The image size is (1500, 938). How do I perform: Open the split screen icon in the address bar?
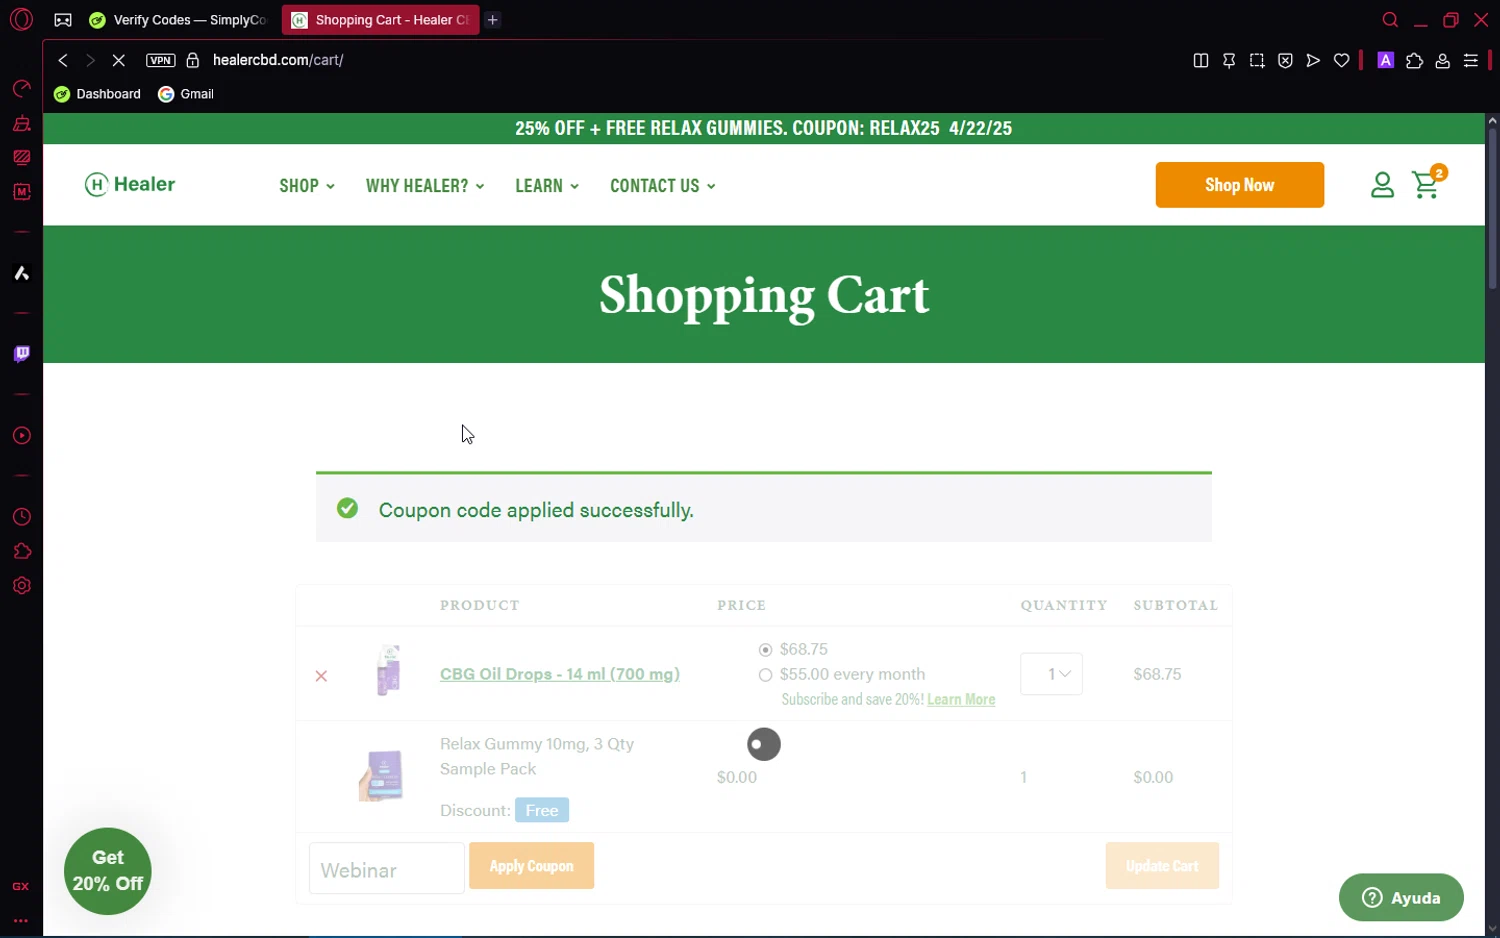coord(1201,61)
